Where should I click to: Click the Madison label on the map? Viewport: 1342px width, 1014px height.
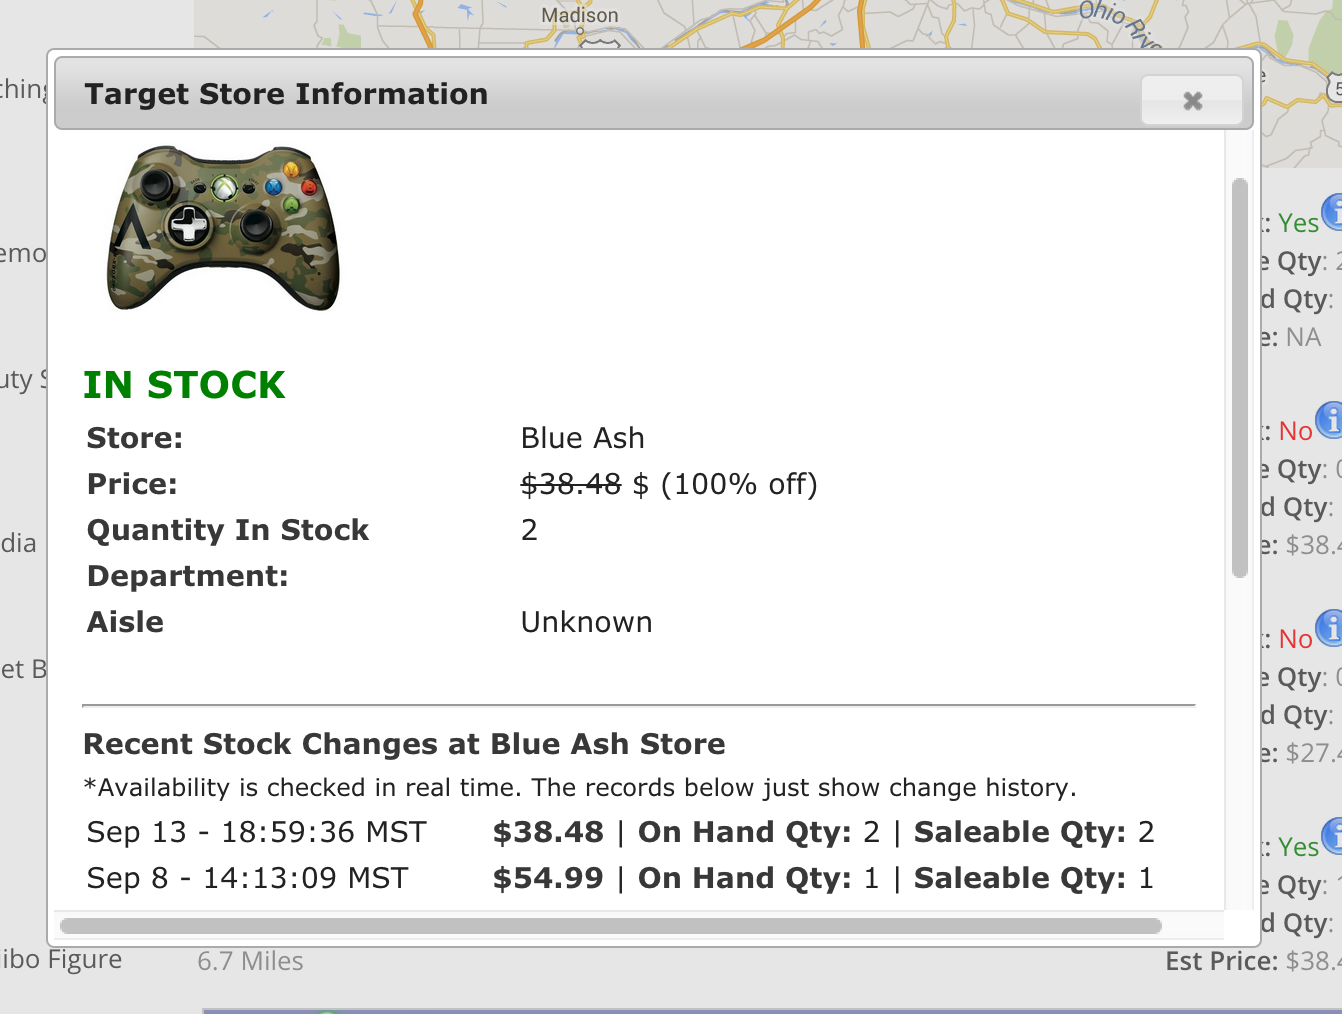pyautogui.click(x=580, y=15)
